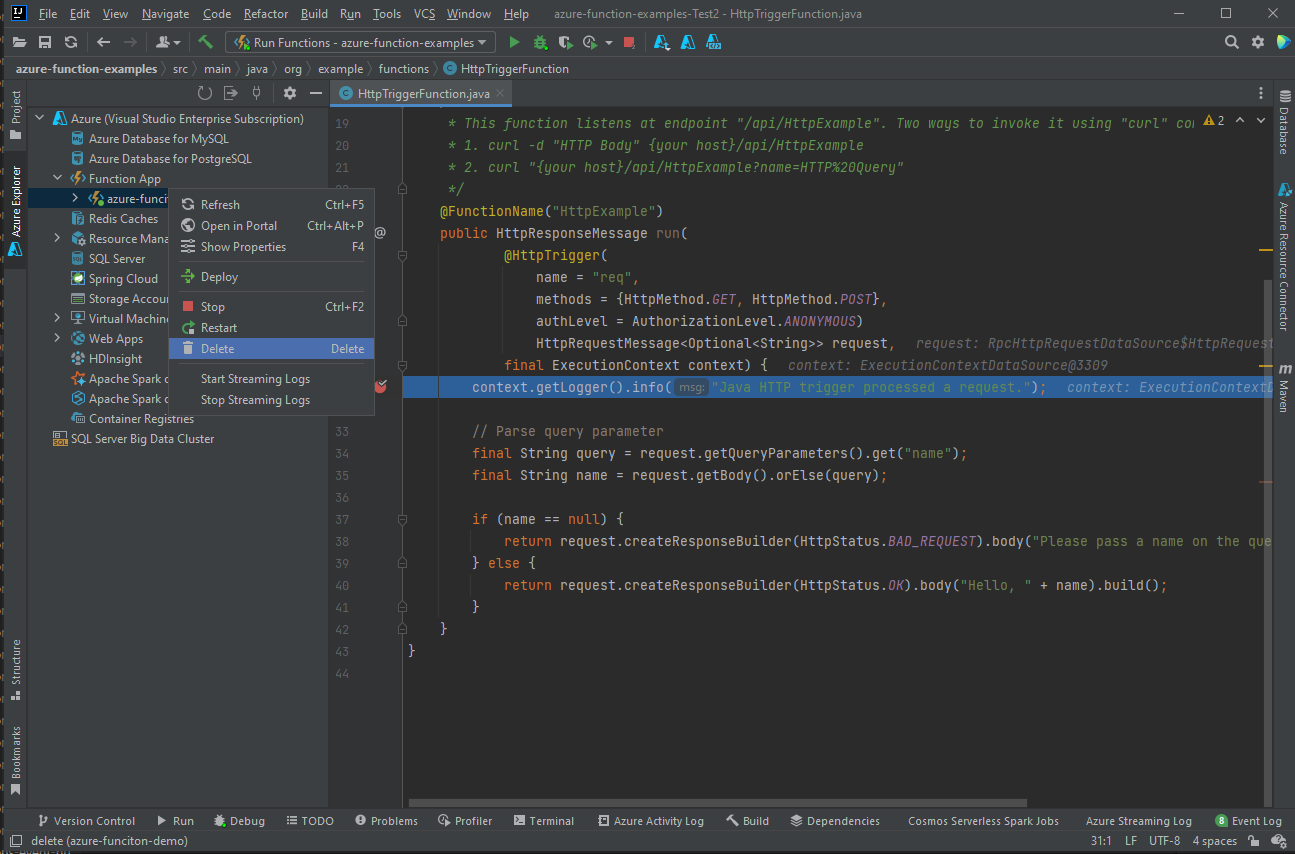Image resolution: width=1295 pixels, height=854 pixels.
Task: Click the Debug bug icon in toolbar
Action: click(x=540, y=42)
